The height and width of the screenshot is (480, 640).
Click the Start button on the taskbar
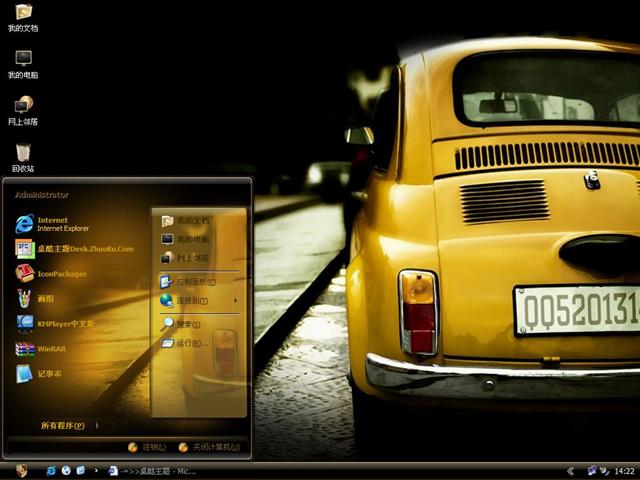click(20, 470)
